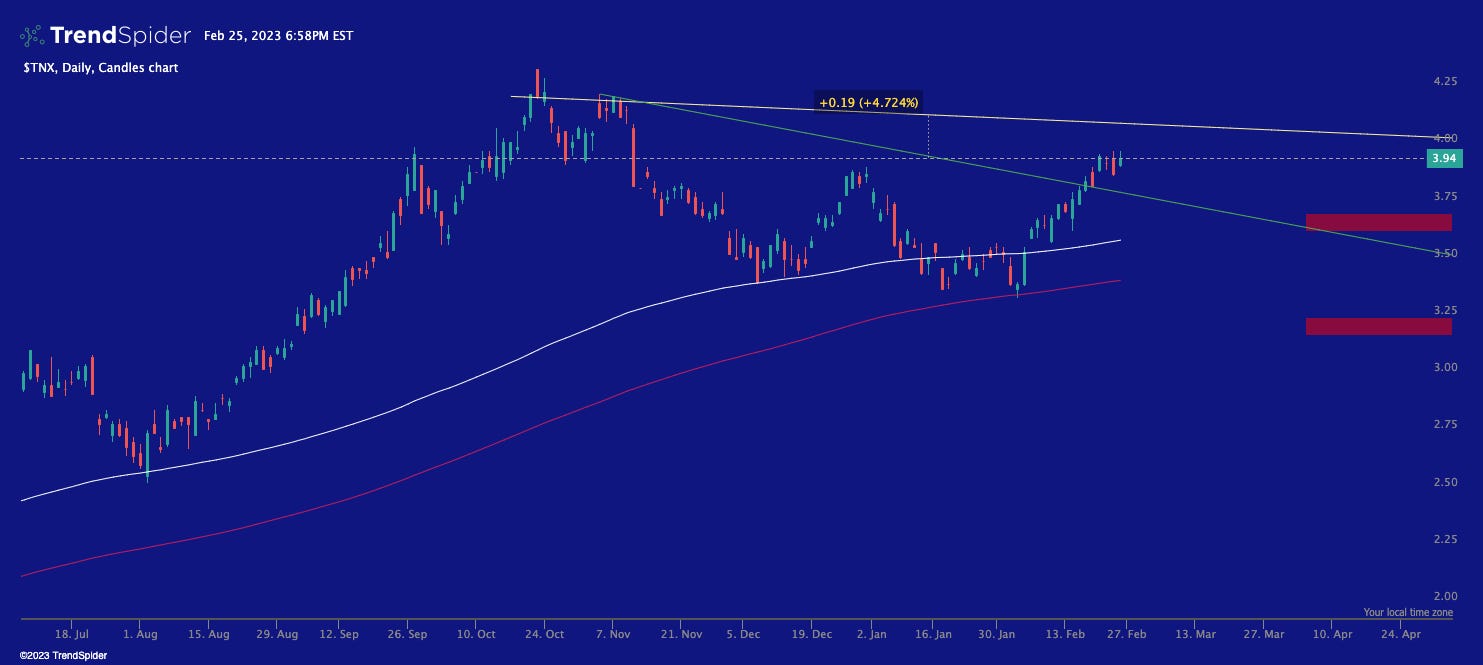Select the 29. Aug date label
Screen dimensions: 1483x665
[x=277, y=634]
